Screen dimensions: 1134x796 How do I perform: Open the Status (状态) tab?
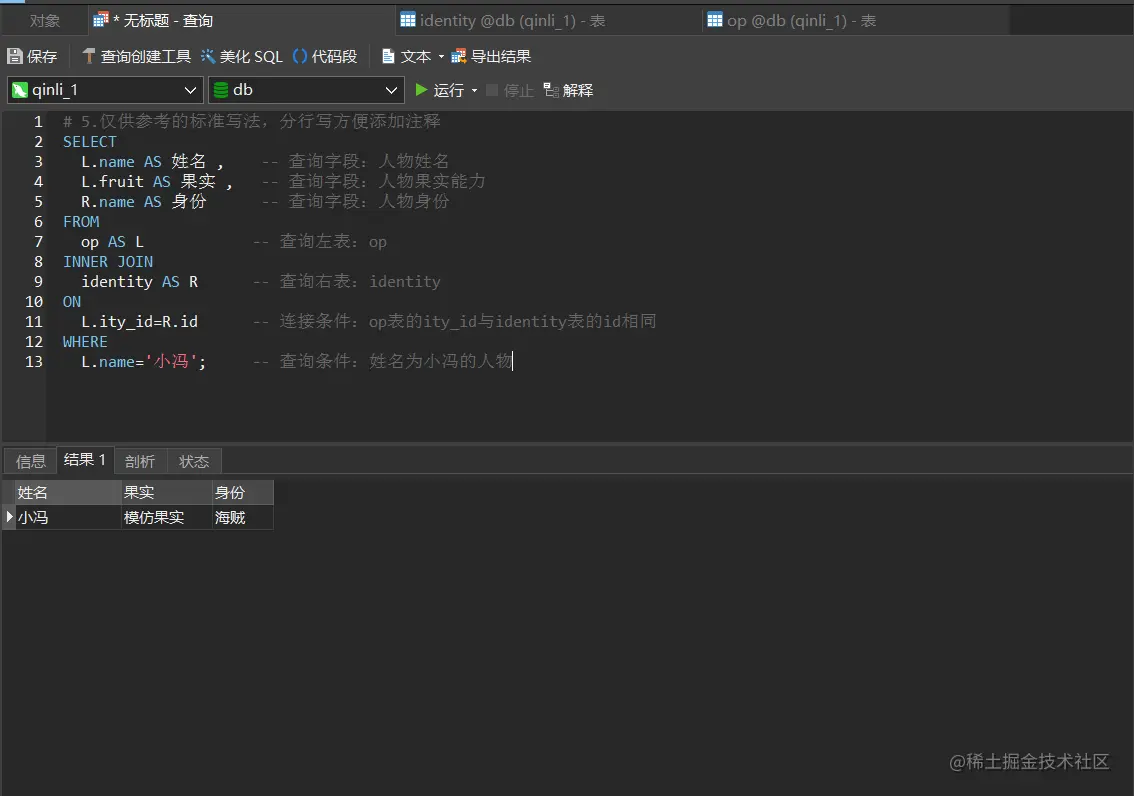[194, 461]
